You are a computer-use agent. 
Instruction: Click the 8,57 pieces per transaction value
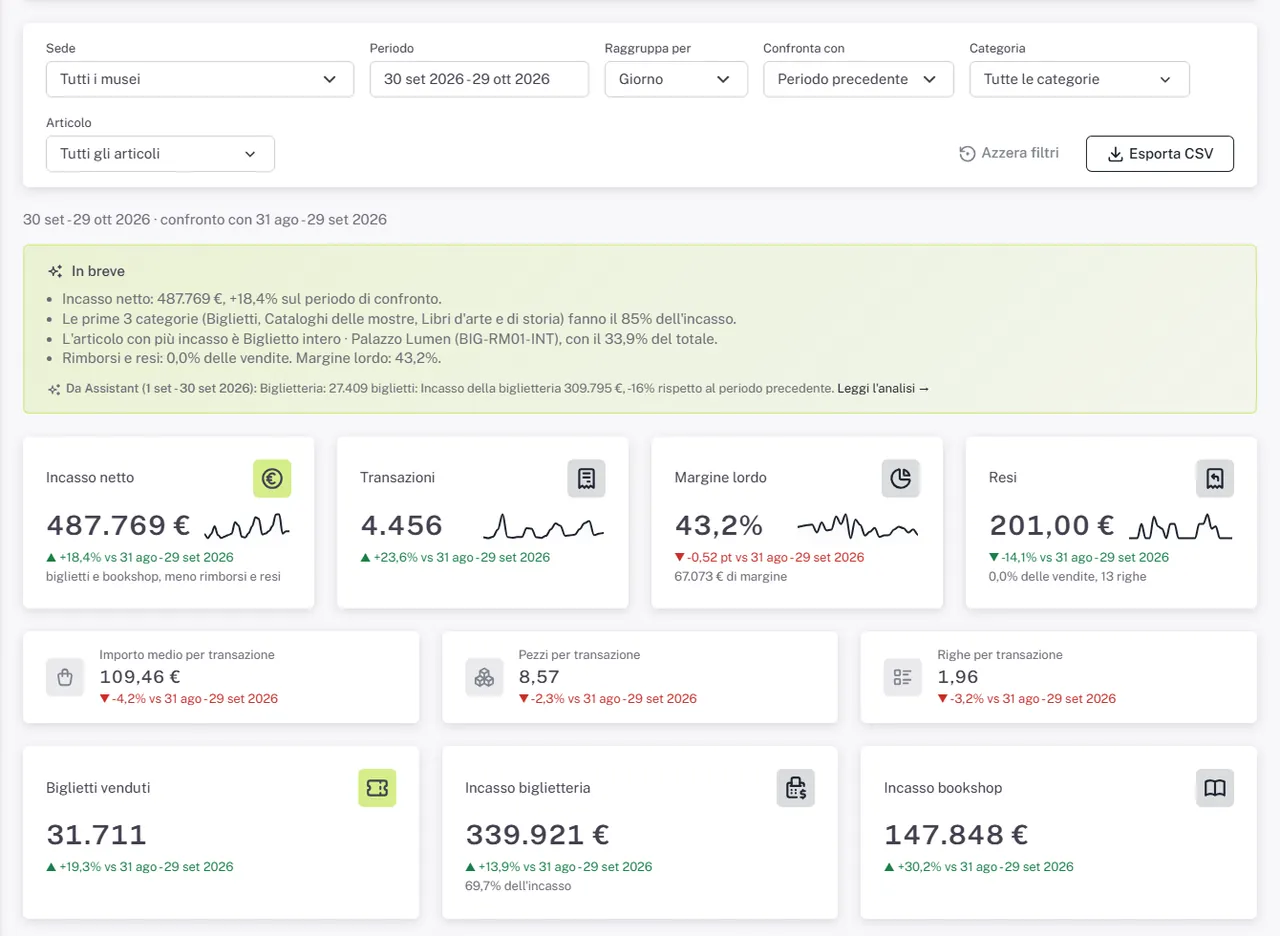coord(540,677)
